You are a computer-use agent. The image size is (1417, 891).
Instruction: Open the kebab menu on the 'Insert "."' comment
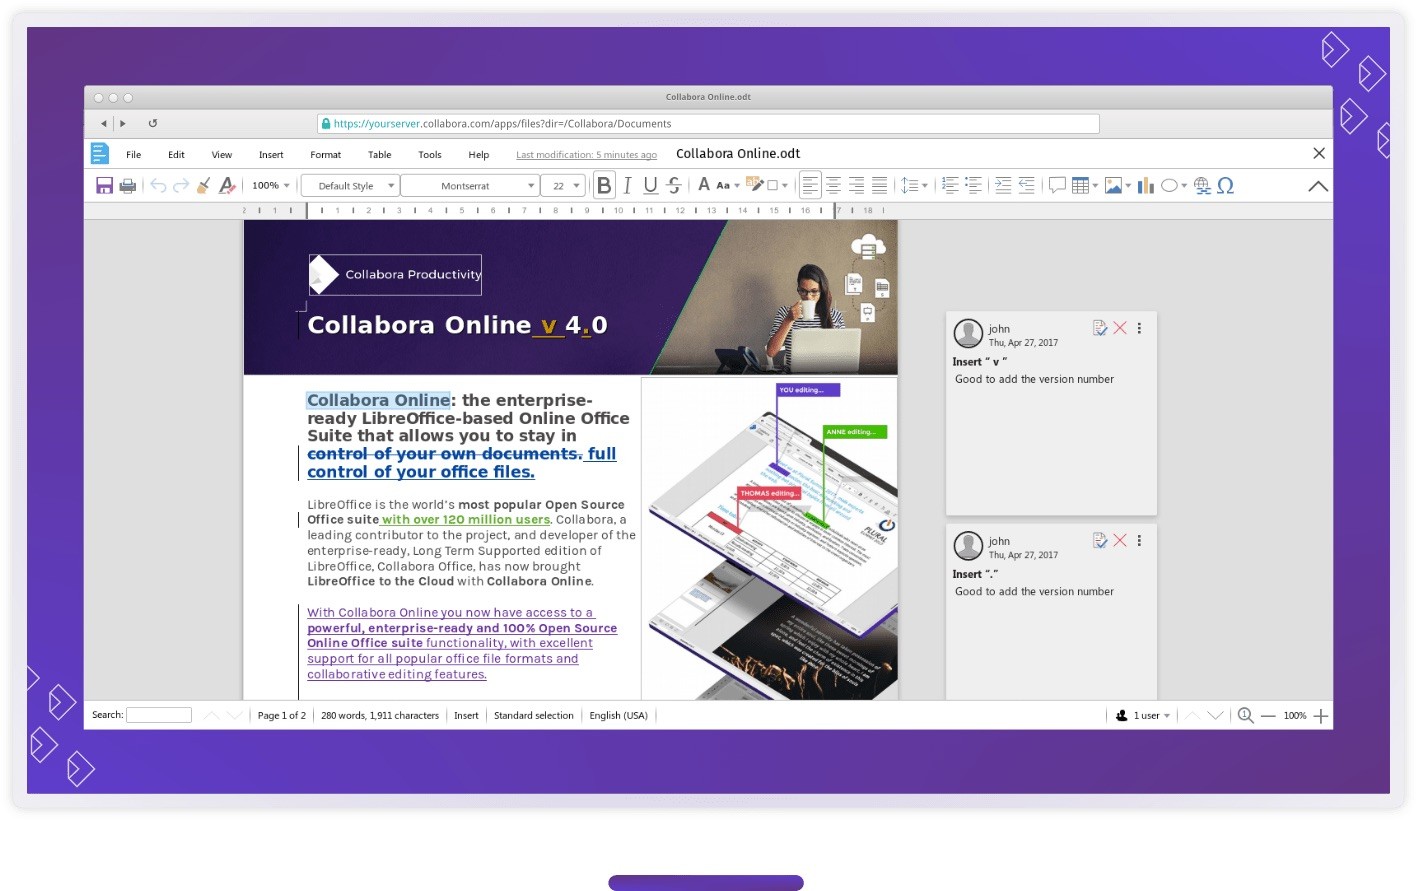pos(1139,540)
